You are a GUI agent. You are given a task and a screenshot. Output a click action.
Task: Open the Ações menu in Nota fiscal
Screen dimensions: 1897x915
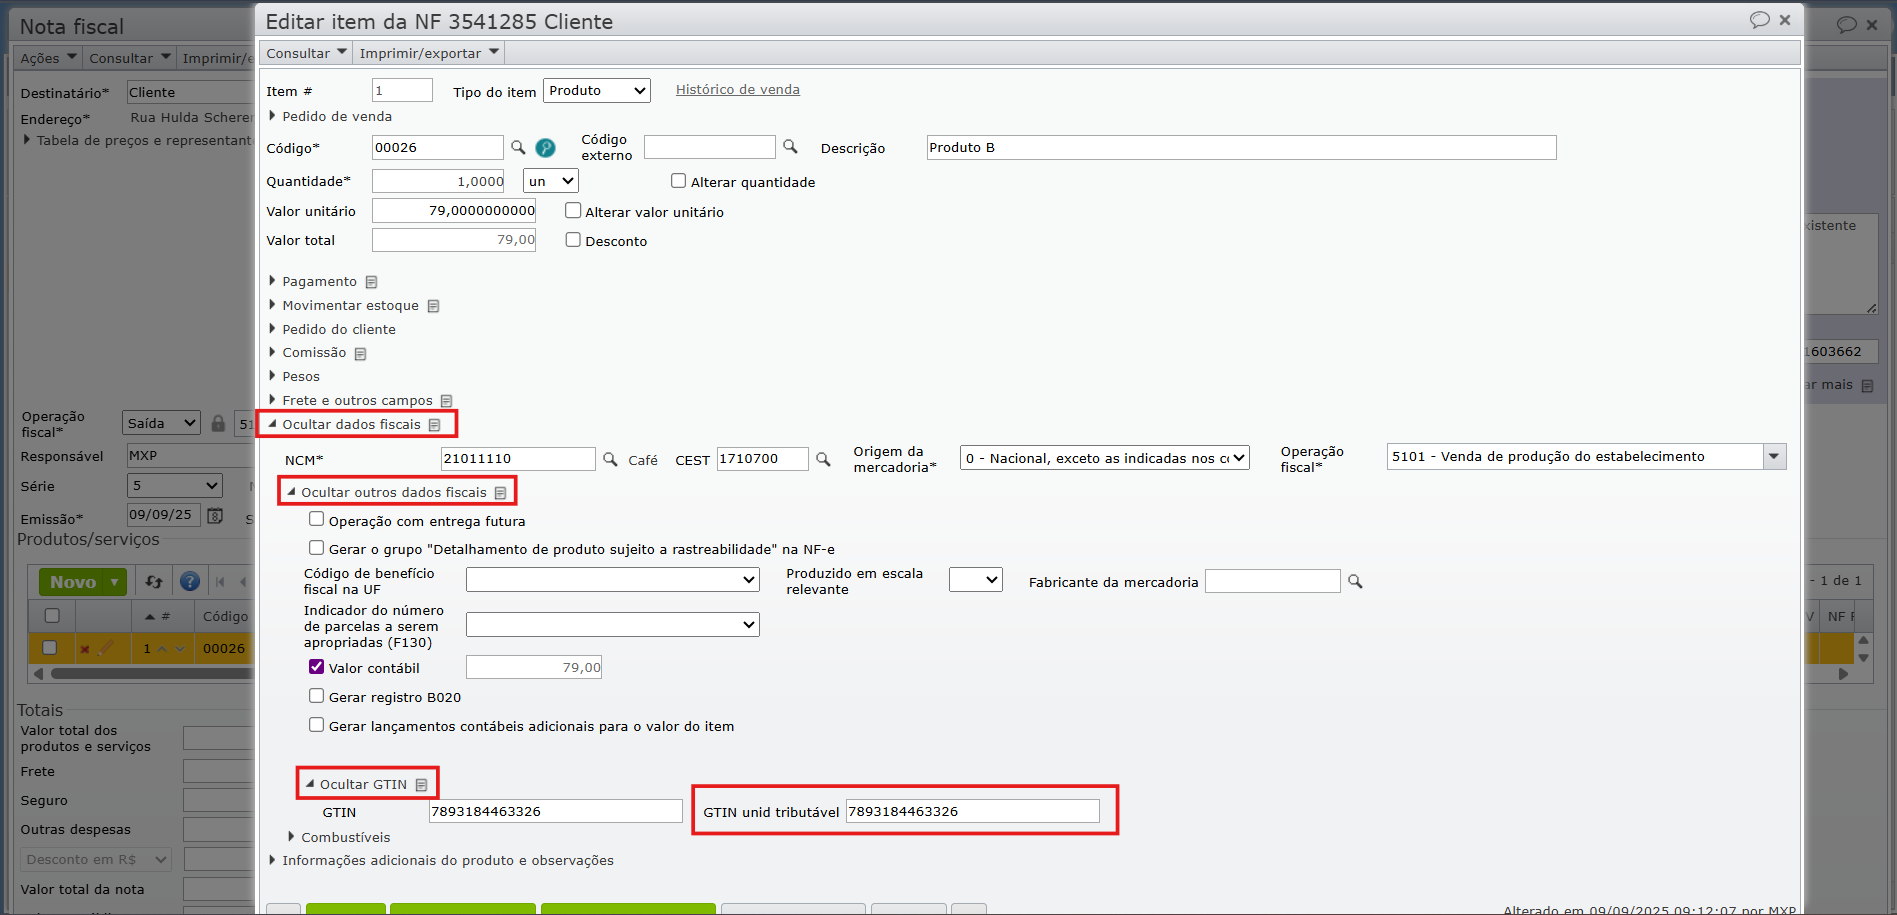coord(48,58)
